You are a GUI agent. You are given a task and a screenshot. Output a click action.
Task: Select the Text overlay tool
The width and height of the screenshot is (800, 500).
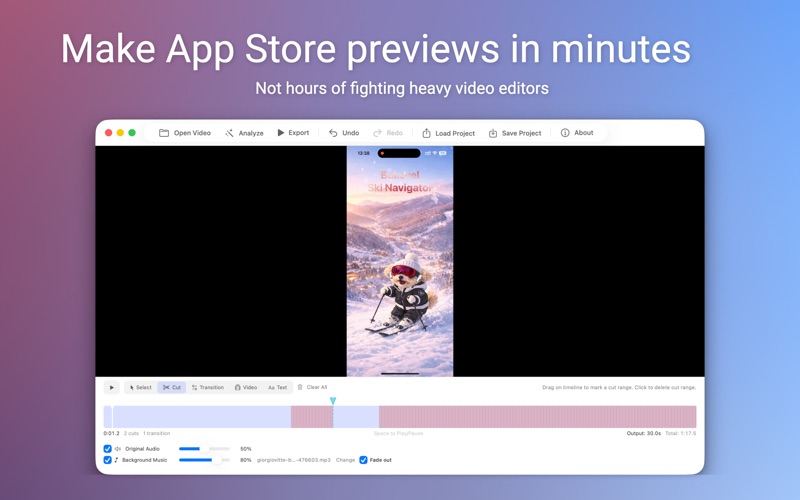coord(278,387)
